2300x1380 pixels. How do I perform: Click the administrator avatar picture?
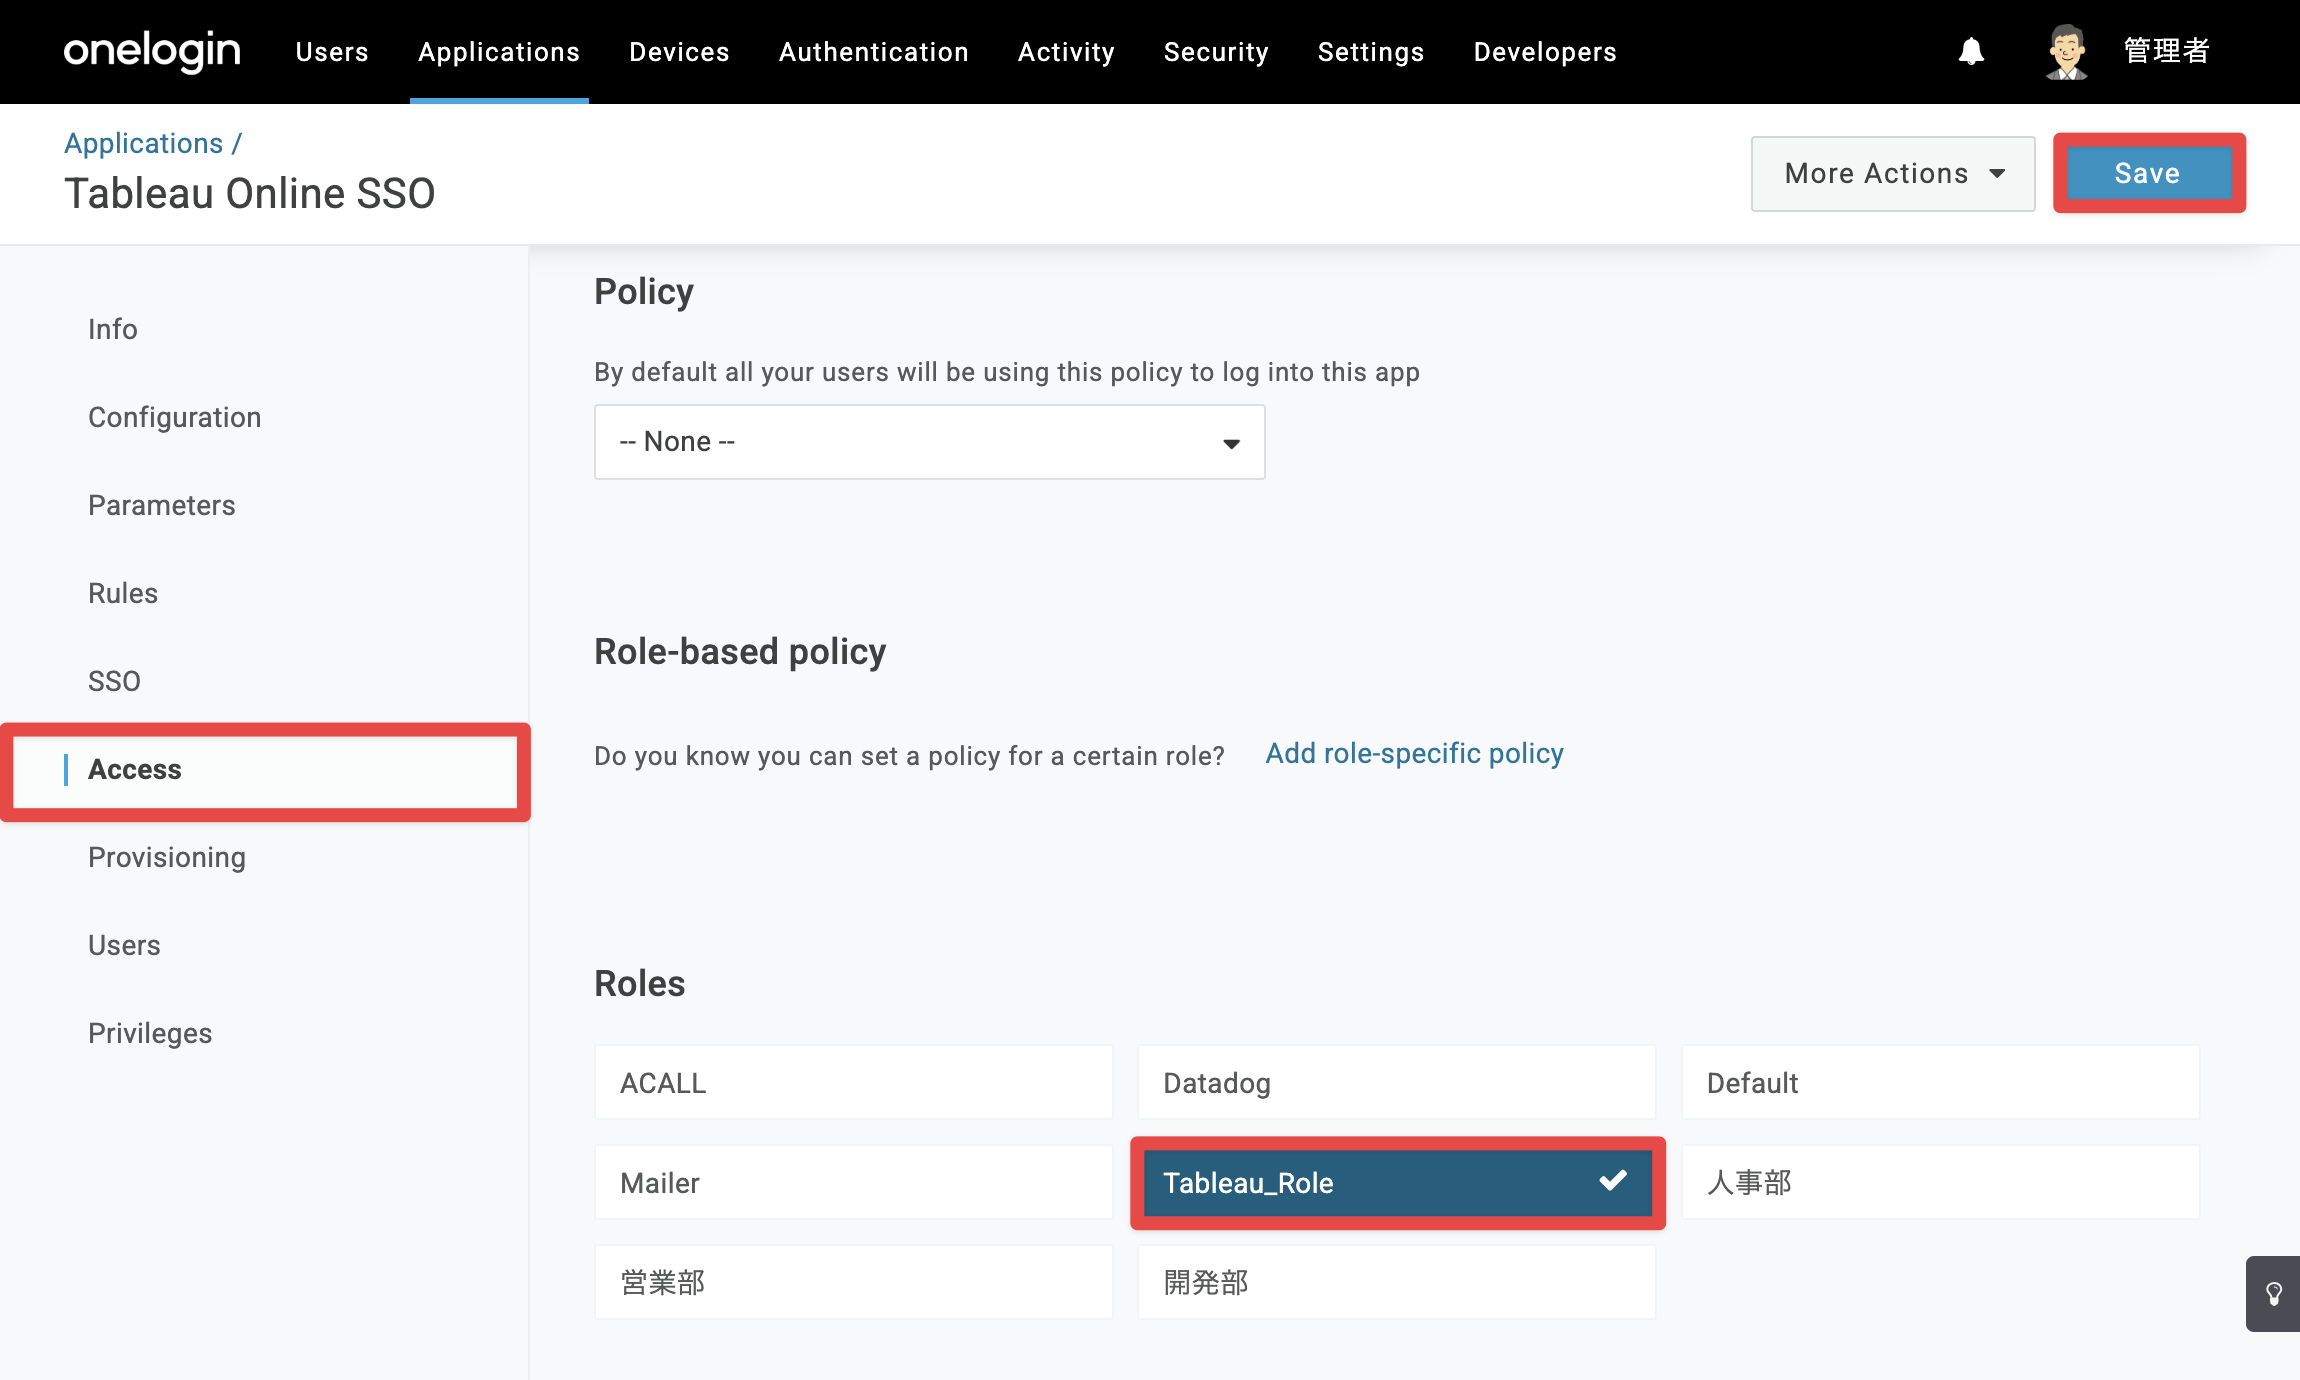[2066, 52]
